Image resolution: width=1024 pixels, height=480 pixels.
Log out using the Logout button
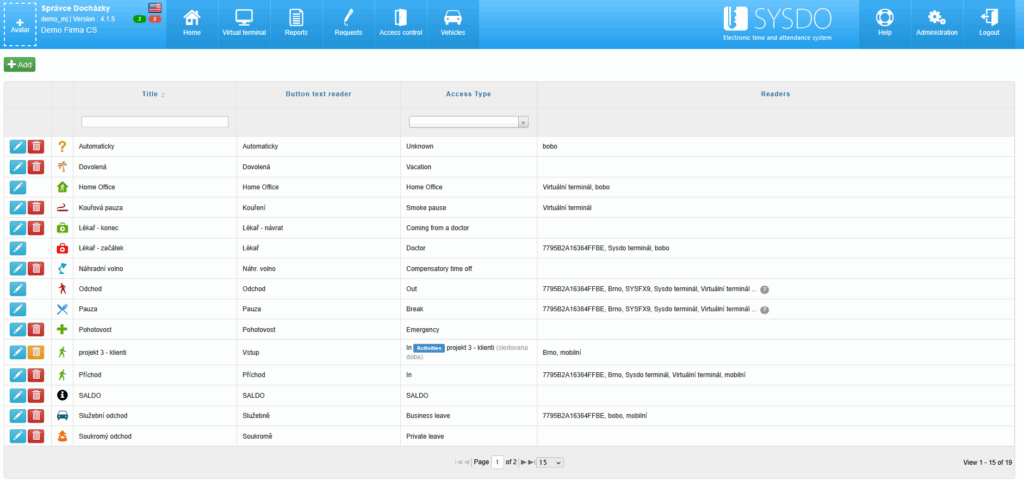pos(989,23)
